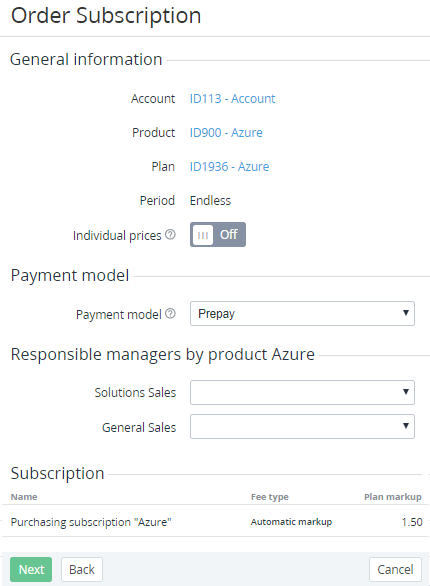Click the Payment model dropdown arrow
This screenshot has height=586, width=430.
[x=406, y=313]
